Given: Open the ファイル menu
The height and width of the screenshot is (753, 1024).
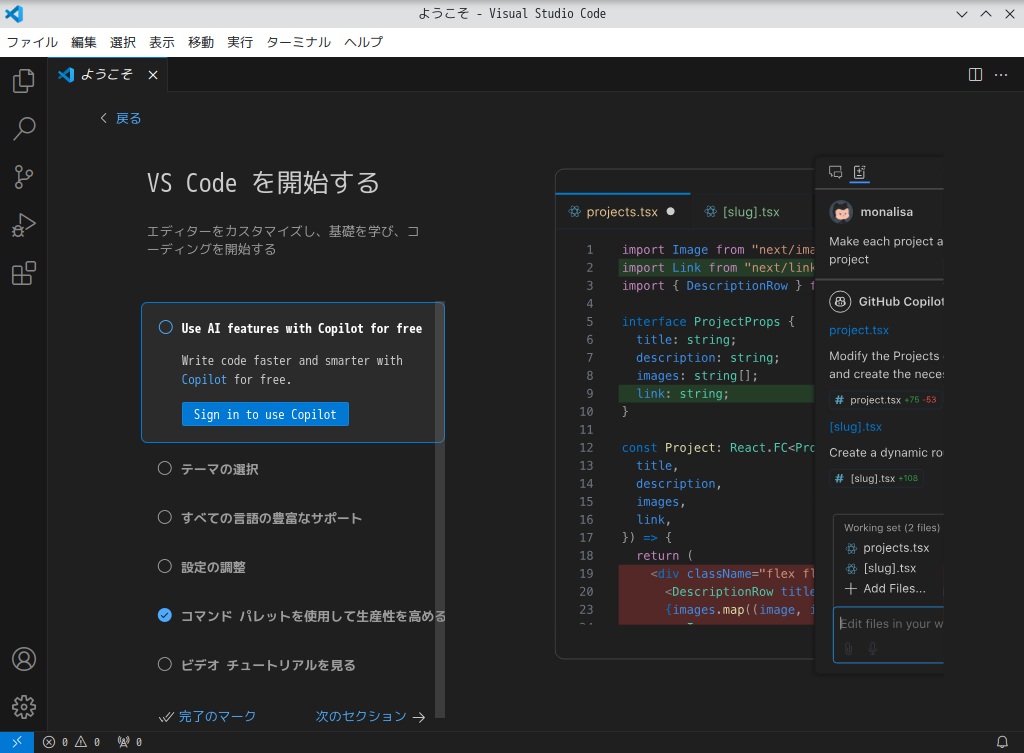Looking at the screenshot, I should tap(32, 42).
